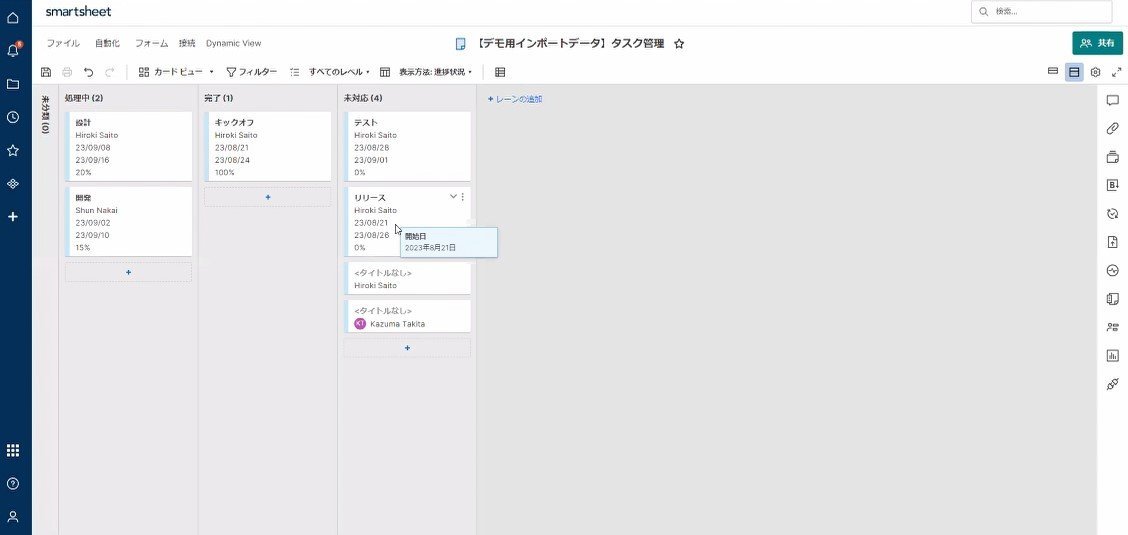Viewport: 1128px width, 535px height.
Task: Open the リリース card three-dot menu
Action: click(463, 196)
